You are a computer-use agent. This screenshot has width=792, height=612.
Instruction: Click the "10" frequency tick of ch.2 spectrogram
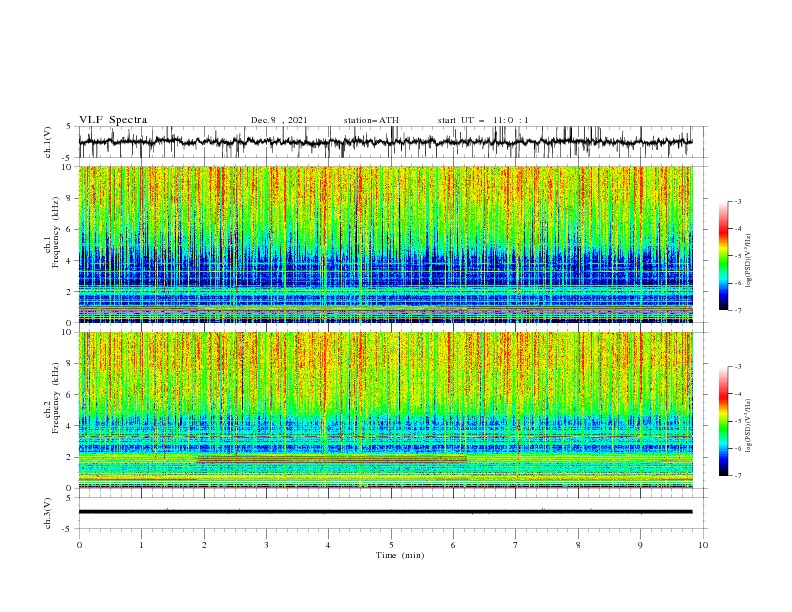tap(67, 332)
